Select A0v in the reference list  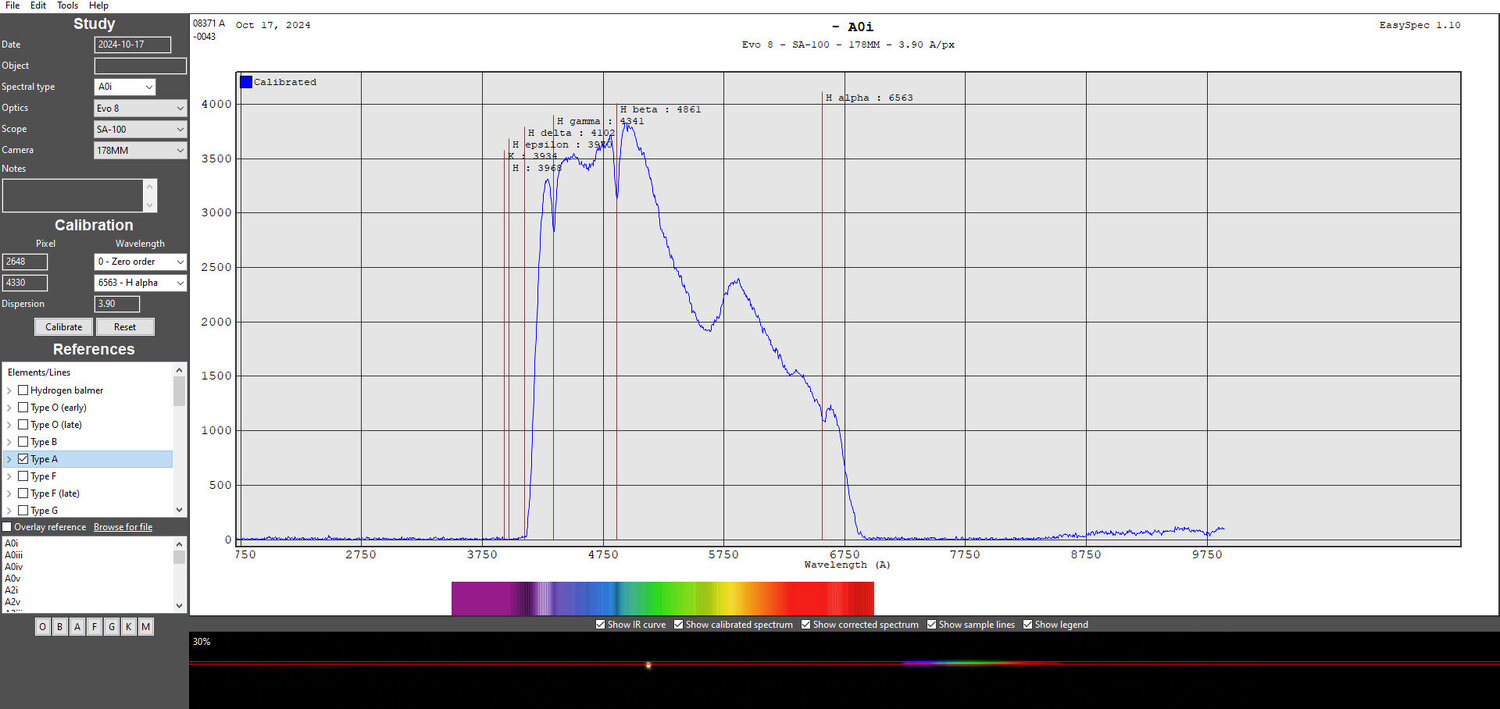[x=12, y=579]
